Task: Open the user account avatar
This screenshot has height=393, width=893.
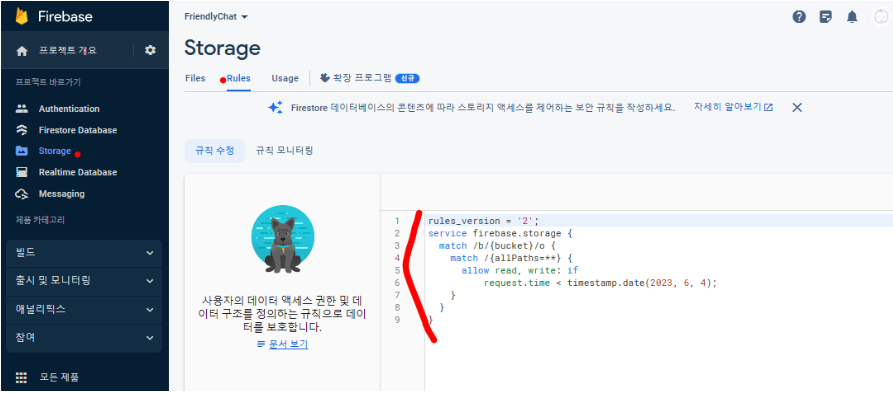Action: (x=881, y=17)
